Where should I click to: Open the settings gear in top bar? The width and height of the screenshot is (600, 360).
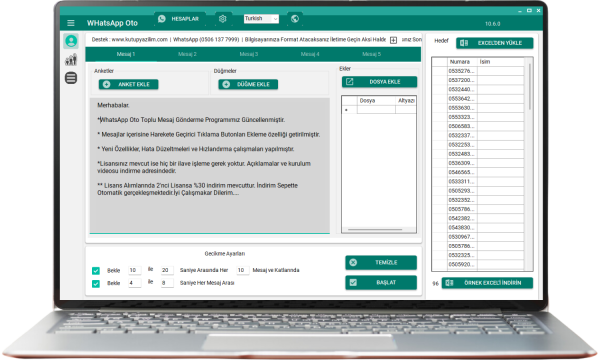point(223,19)
